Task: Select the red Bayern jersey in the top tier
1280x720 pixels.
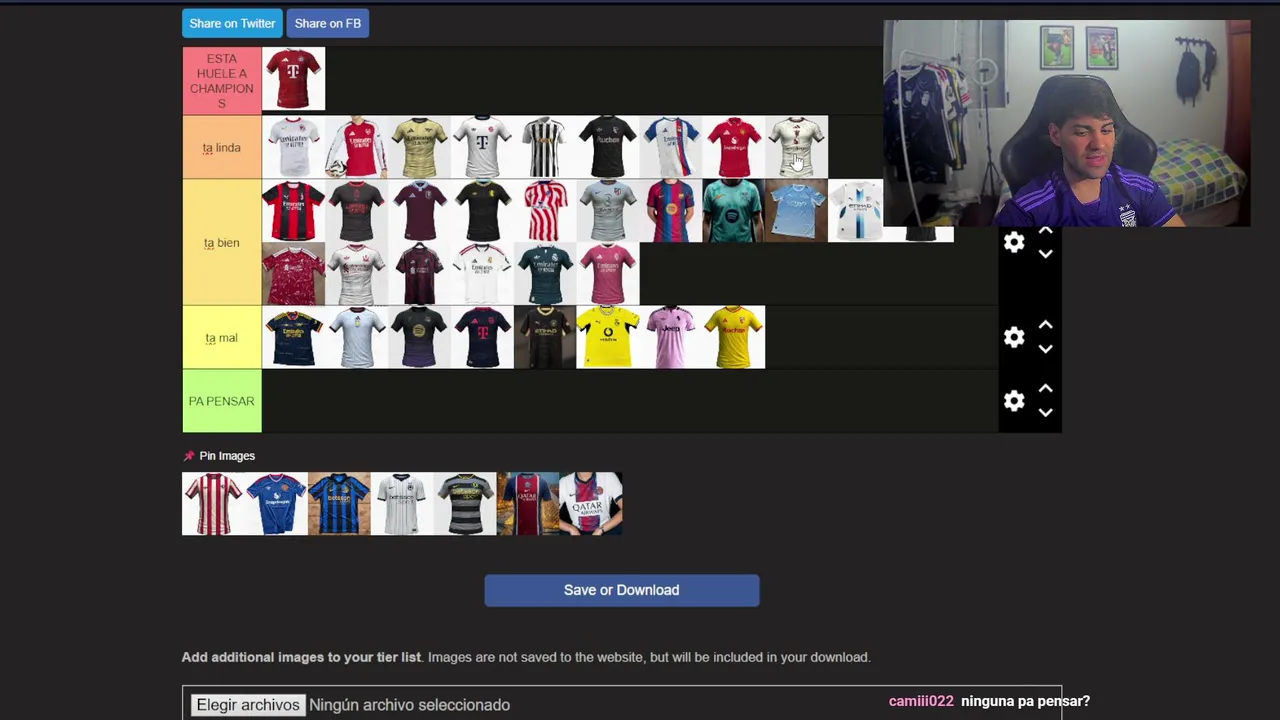Action: pos(294,79)
